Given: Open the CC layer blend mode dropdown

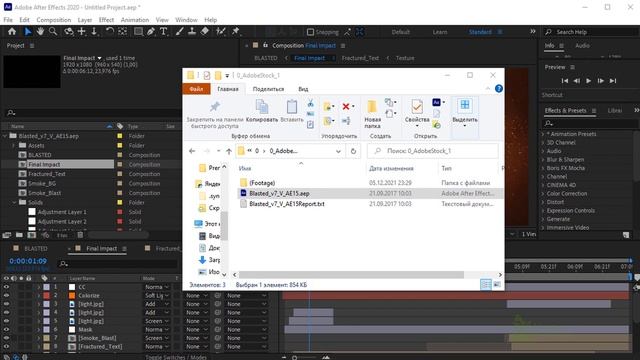Looking at the screenshot, I should pyautogui.click(x=157, y=287).
